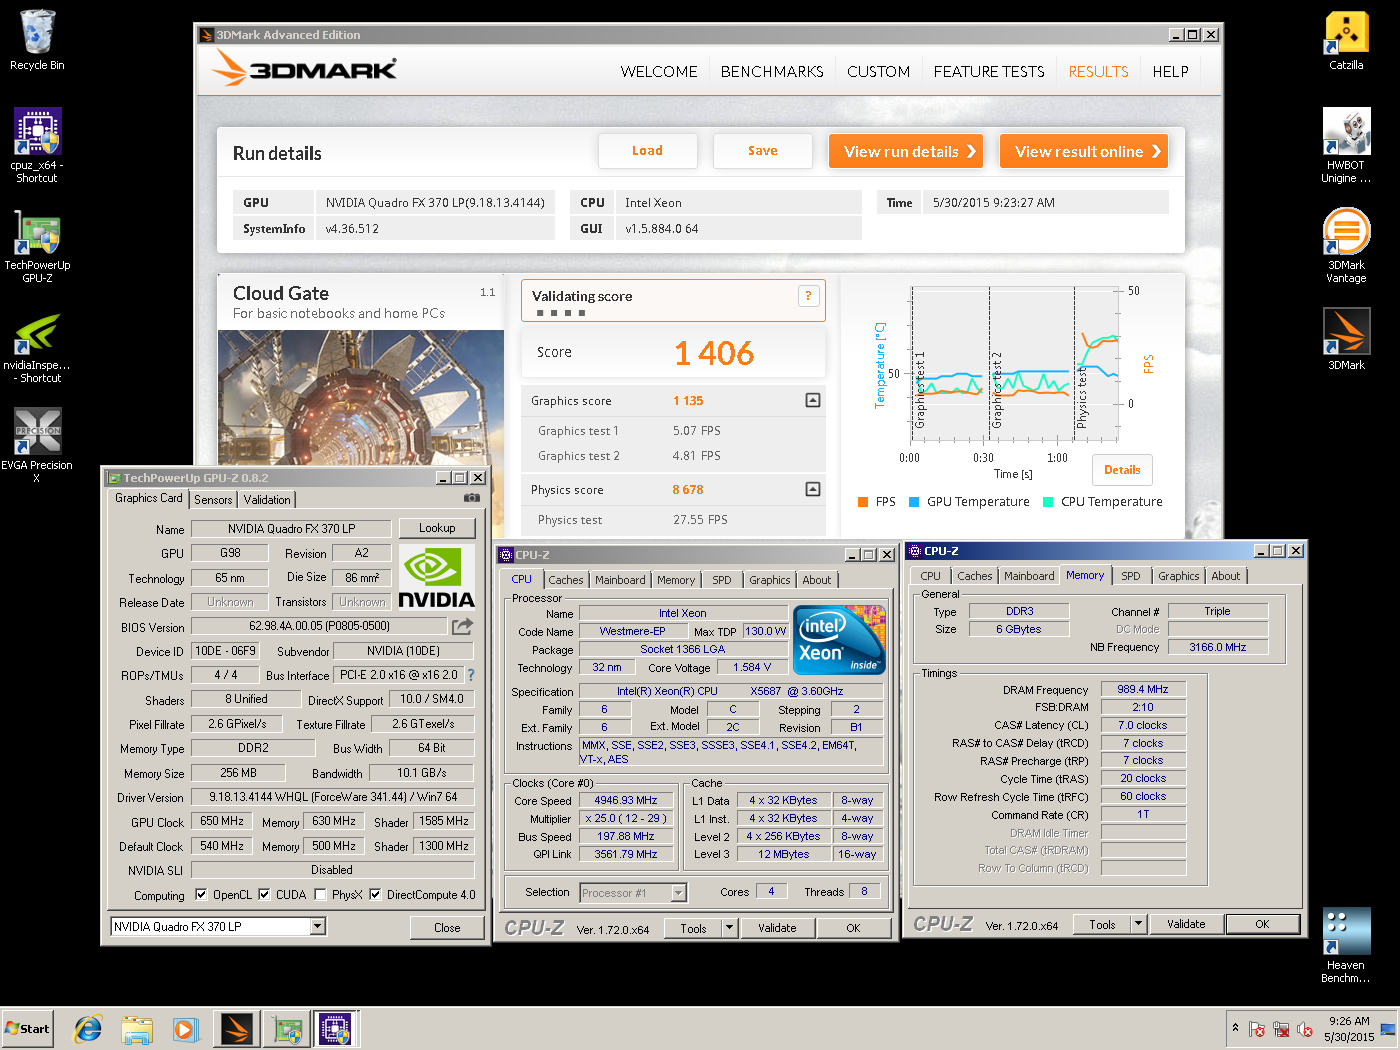
Task: Launch EVGA Precision X icon
Action: (37, 446)
